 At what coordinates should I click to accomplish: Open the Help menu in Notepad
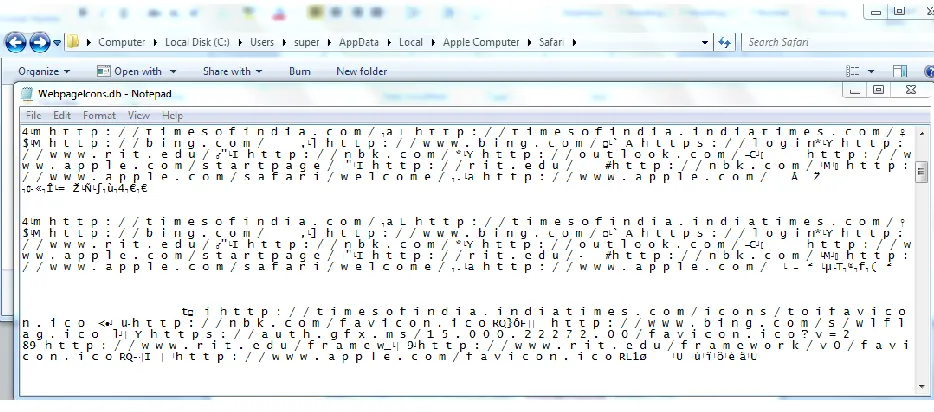pos(172,116)
